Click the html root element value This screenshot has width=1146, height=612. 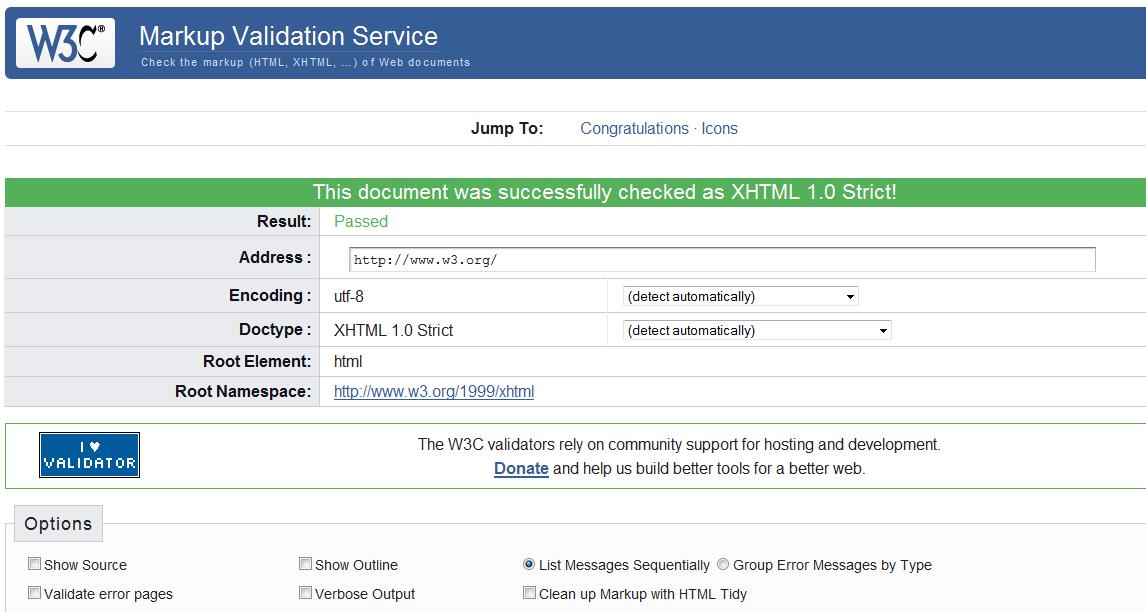(x=348, y=361)
